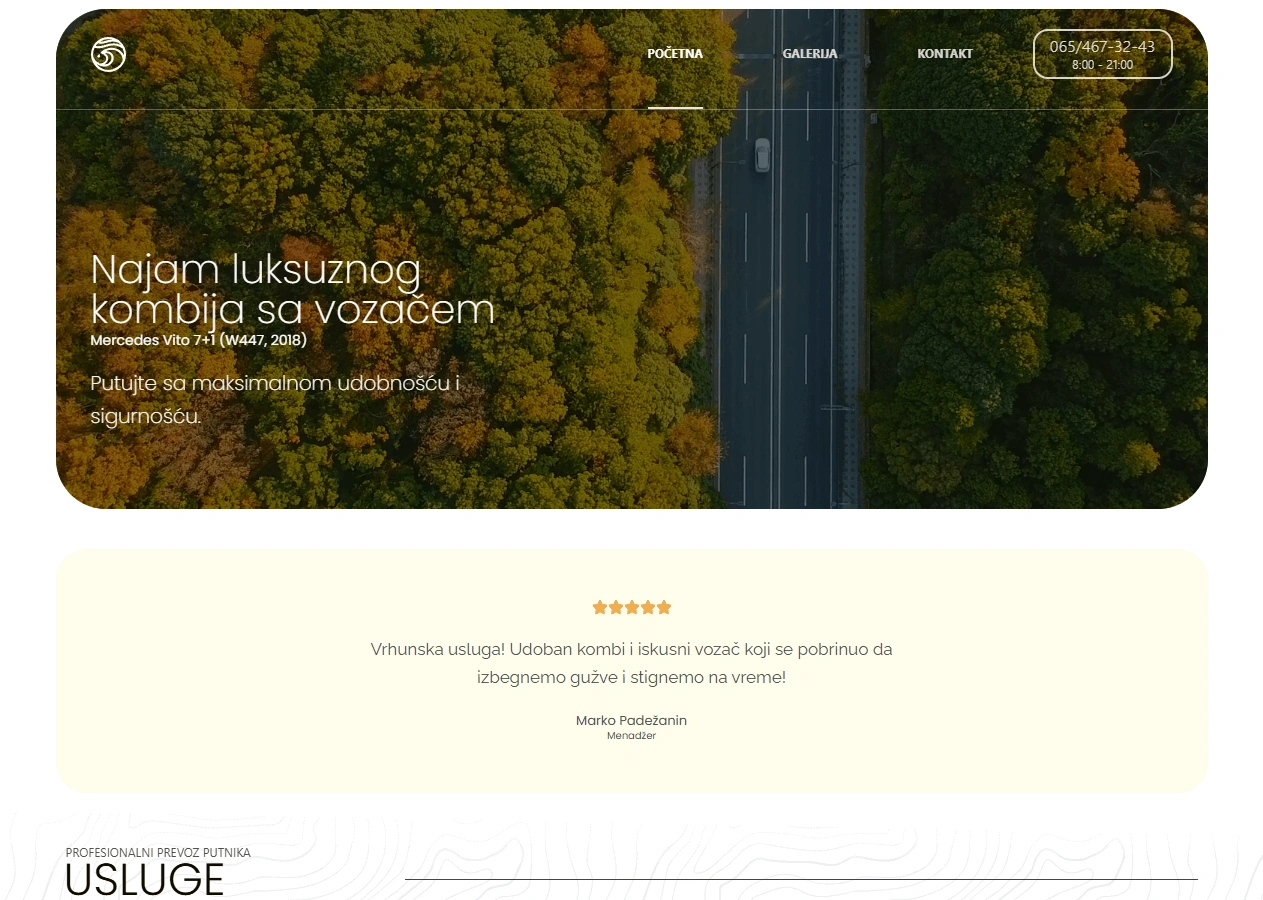Click the second star in the rating
Image resolution: width=1263 pixels, height=900 pixels.
click(616, 607)
